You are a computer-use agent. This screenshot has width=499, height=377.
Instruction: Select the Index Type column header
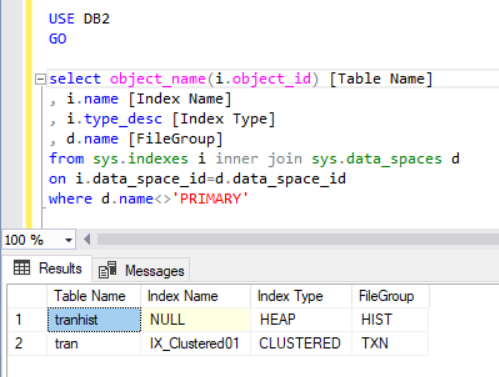(x=301, y=296)
